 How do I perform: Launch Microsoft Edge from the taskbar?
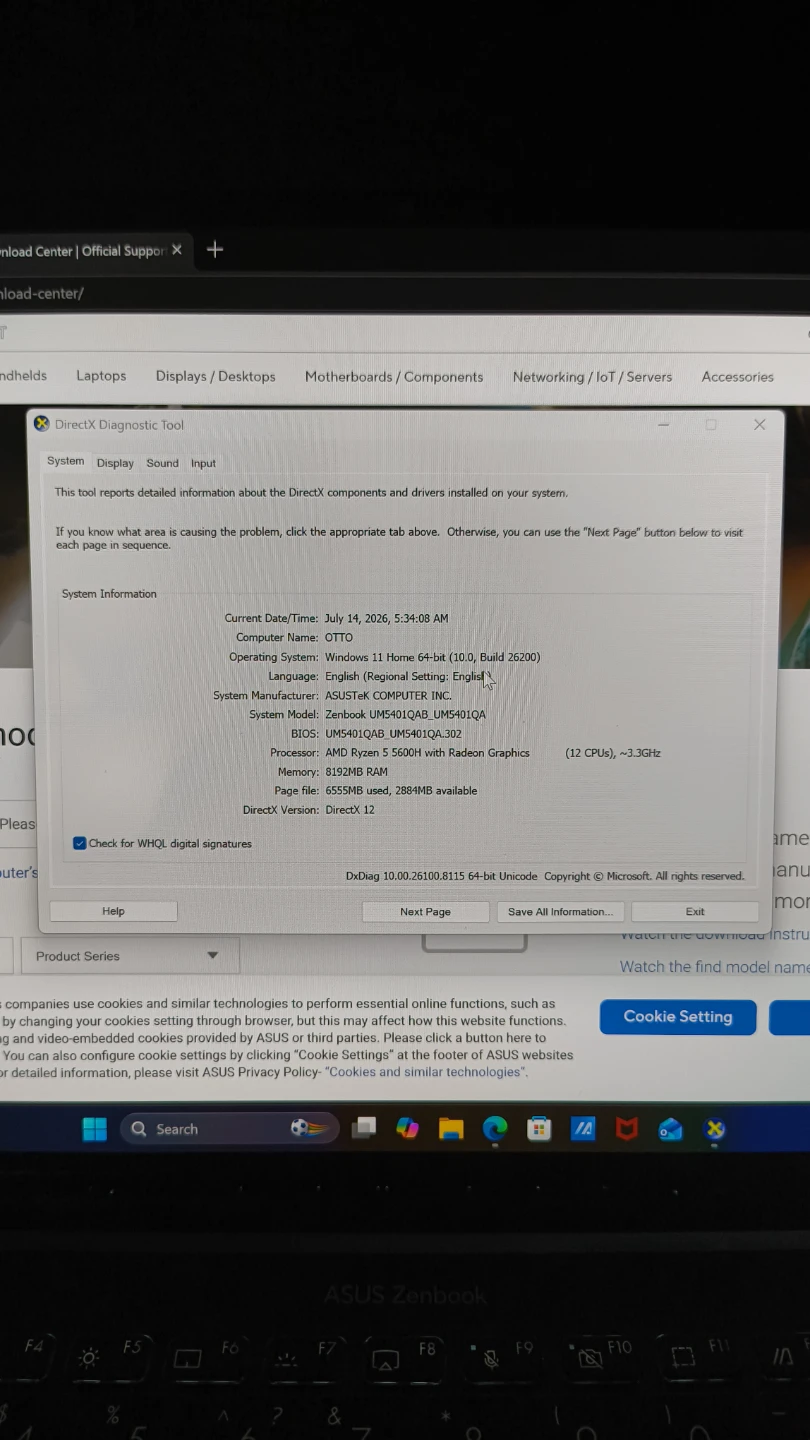495,1129
